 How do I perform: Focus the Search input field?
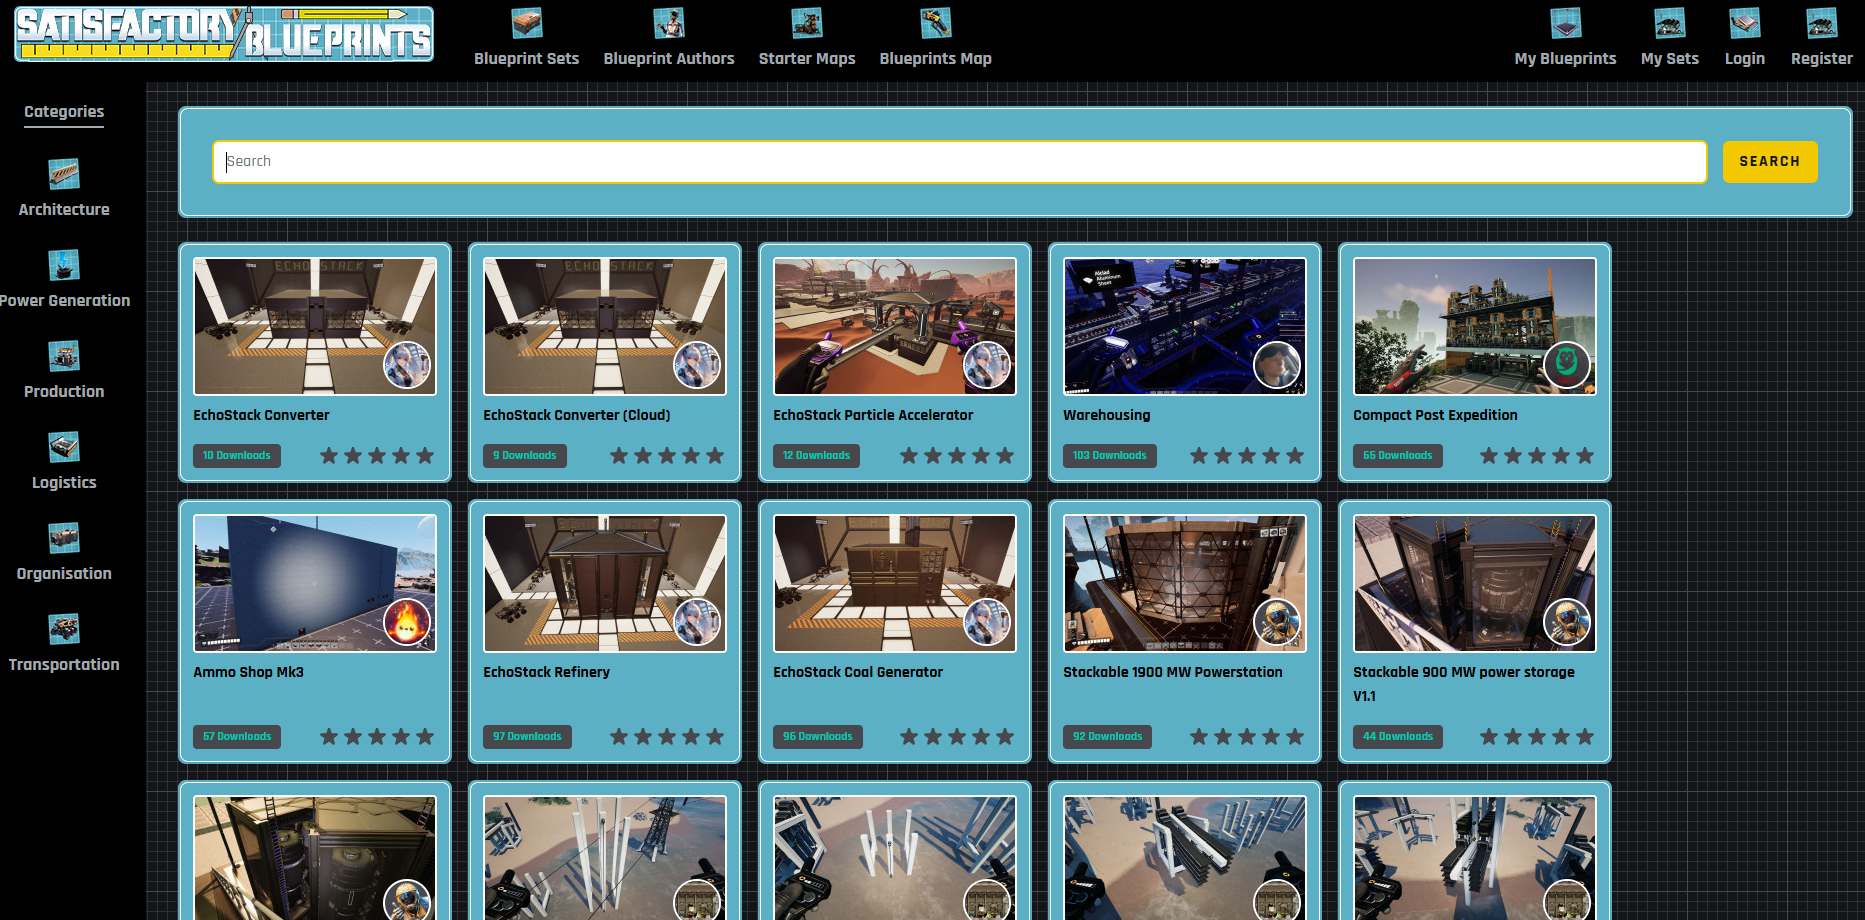coord(959,162)
